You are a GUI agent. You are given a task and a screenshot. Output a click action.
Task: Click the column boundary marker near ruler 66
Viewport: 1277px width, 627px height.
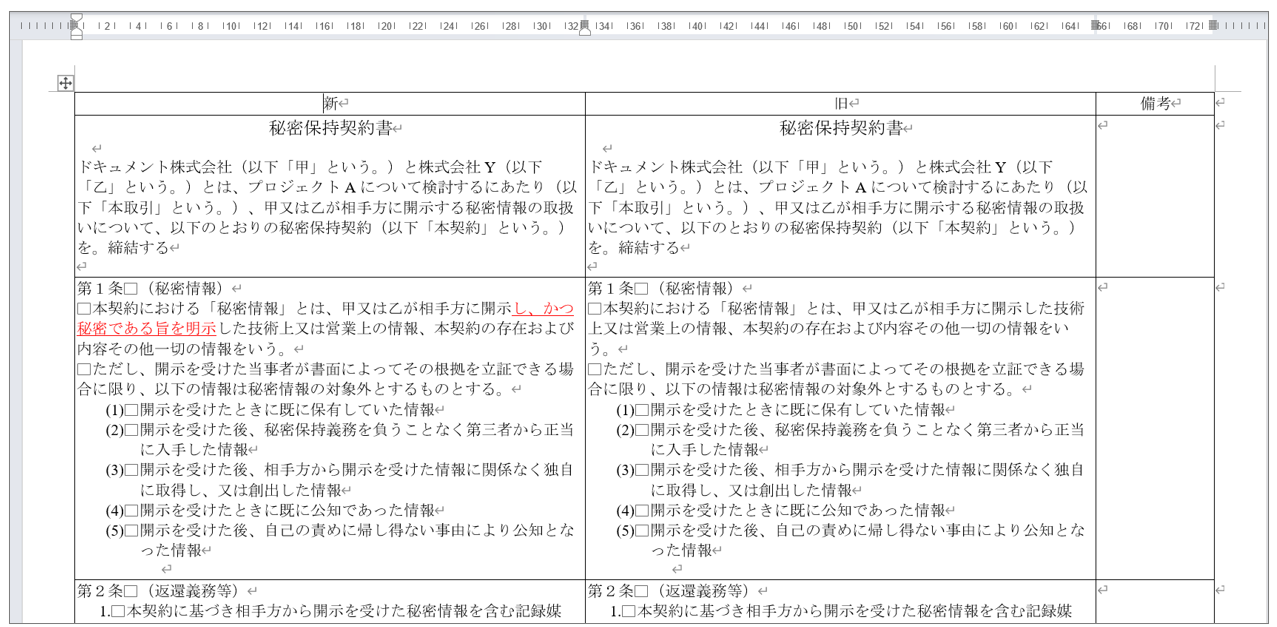click(1095, 24)
